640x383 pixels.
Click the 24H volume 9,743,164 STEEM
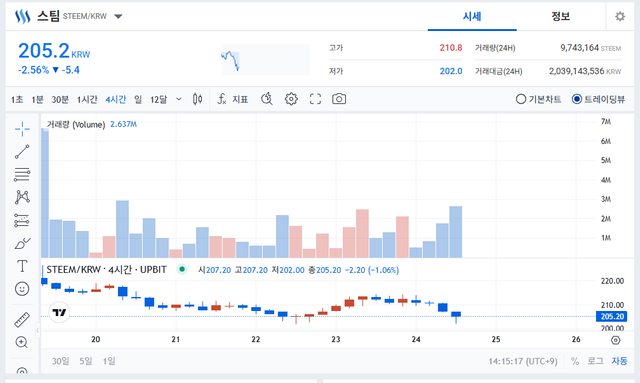tap(591, 48)
